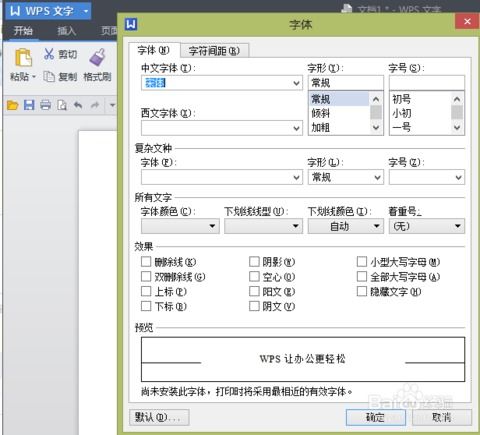
Task: Toggle the 隐藏文字(H) checkbox
Action: [x=362, y=291]
